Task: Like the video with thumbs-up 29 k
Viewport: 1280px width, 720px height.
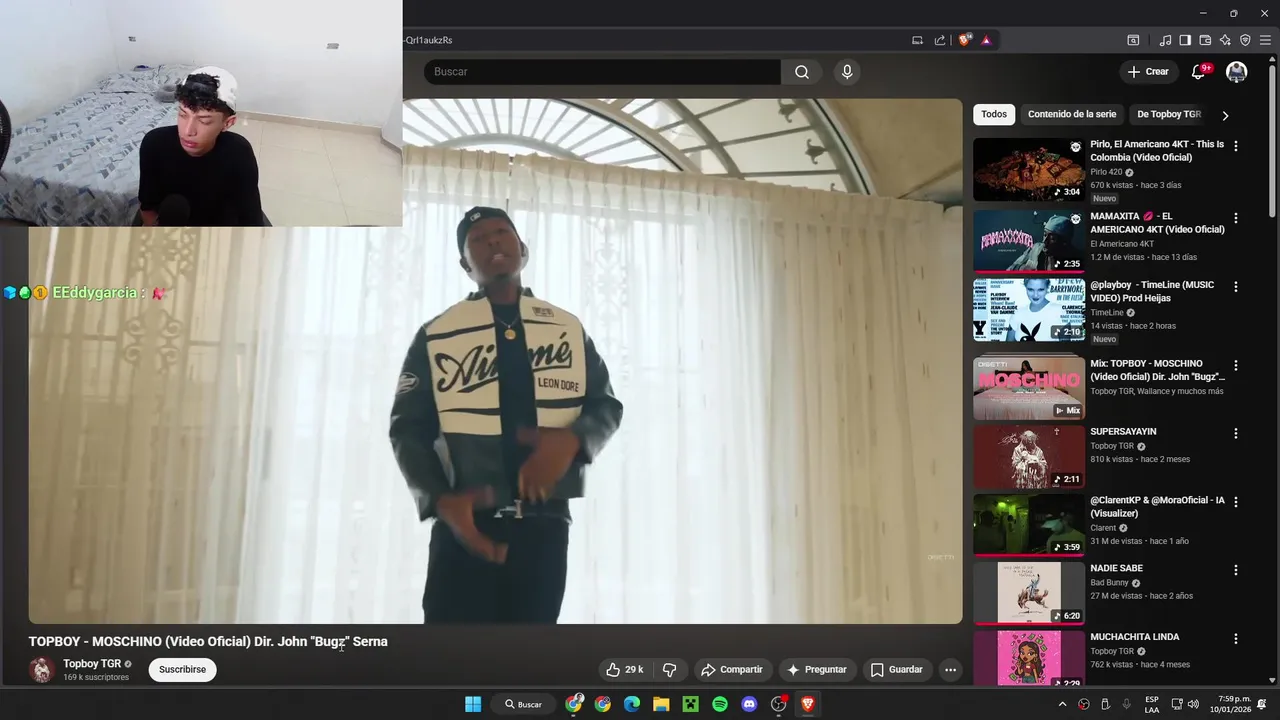Action: 624,670
